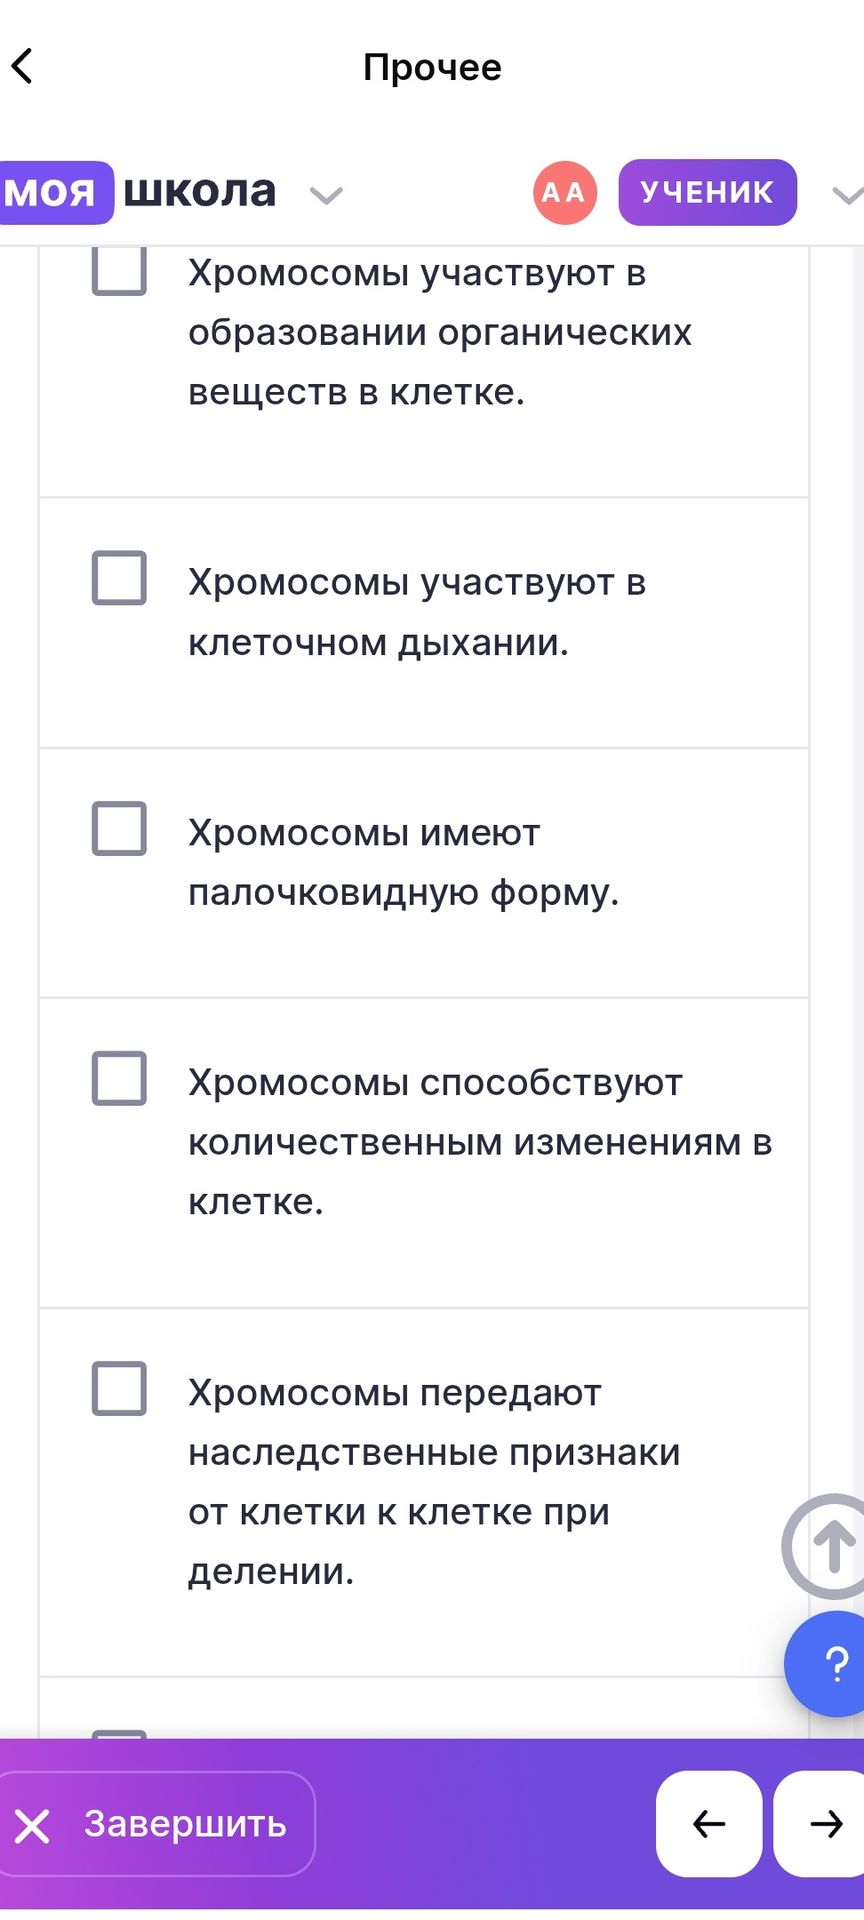Click the X icon inside 'Завершить'
The image size is (864, 1920).
[32, 1826]
